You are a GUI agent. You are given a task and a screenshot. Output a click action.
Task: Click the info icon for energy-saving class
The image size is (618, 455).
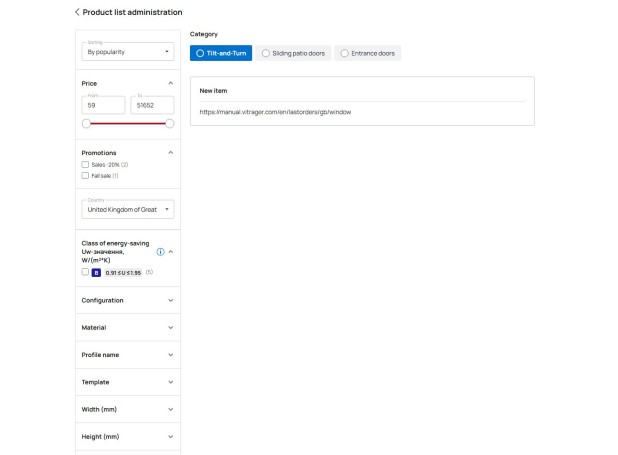pos(160,252)
